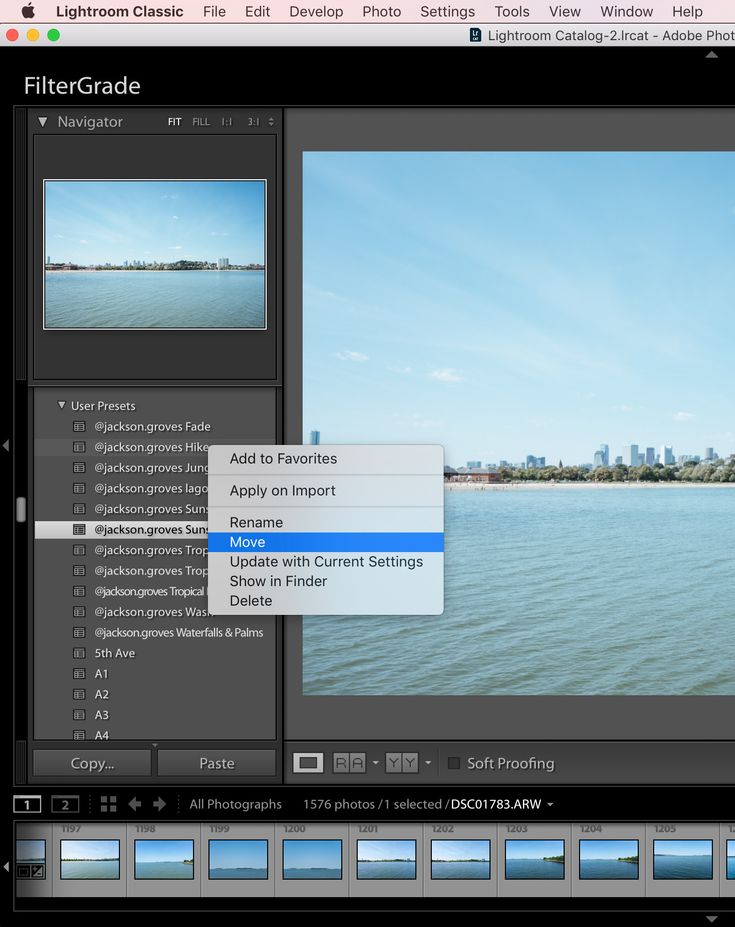The width and height of the screenshot is (735, 927).
Task: Open the DSC01783.ARW source dropdown
Action: pos(551,805)
